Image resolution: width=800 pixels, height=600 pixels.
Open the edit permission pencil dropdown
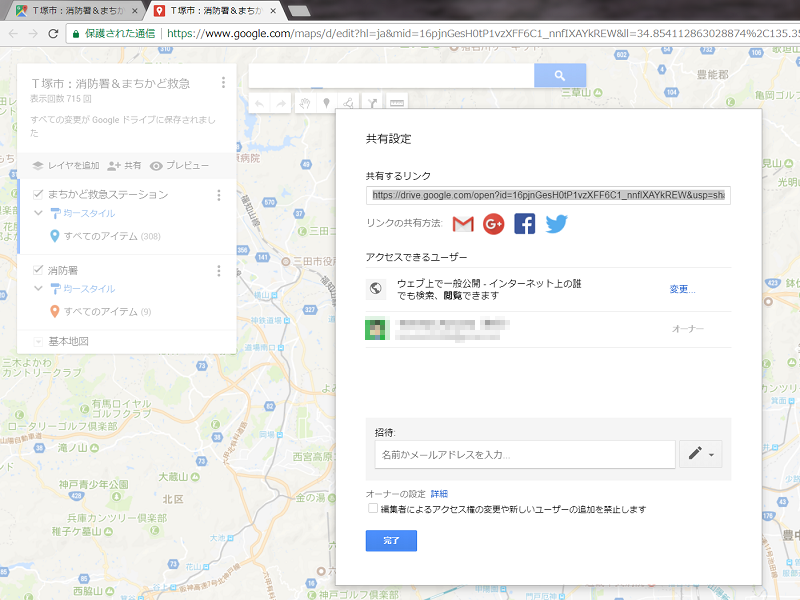click(x=701, y=454)
